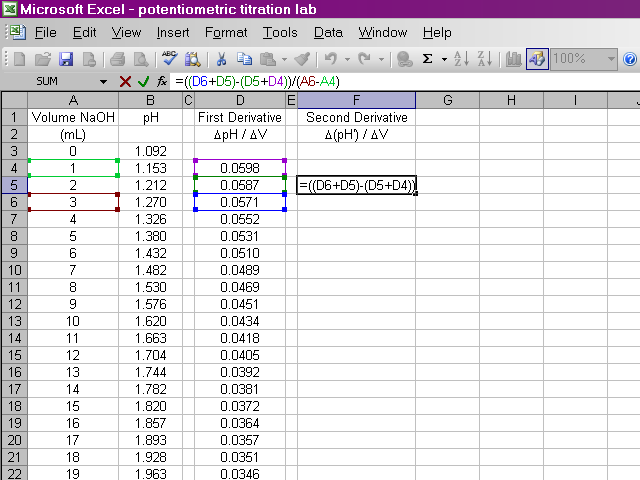Click cell B13 showing 1.620
The image size is (640, 480).
[x=151, y=321]
